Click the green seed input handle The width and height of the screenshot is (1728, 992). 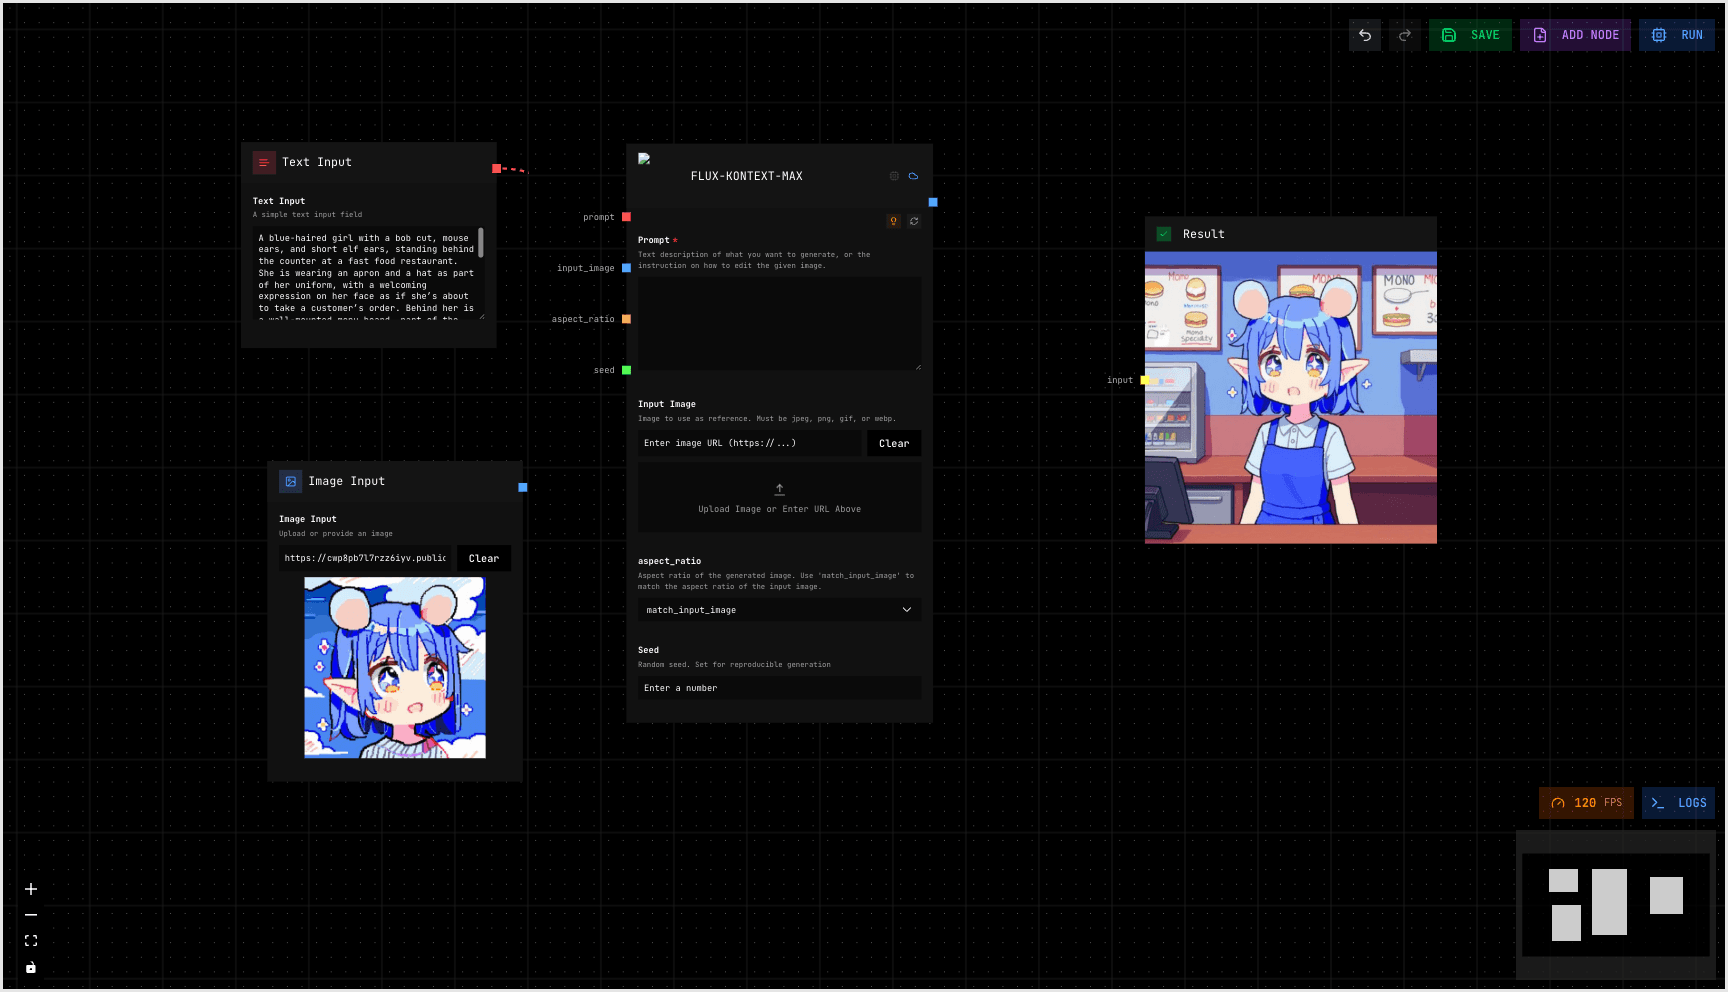(x=626, y=370)
